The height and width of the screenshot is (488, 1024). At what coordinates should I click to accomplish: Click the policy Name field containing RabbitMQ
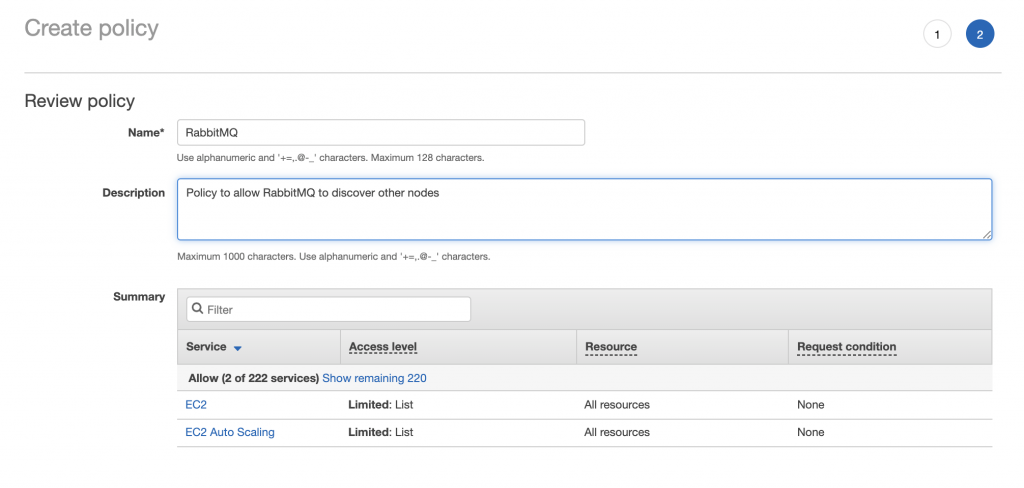point(381,133)
